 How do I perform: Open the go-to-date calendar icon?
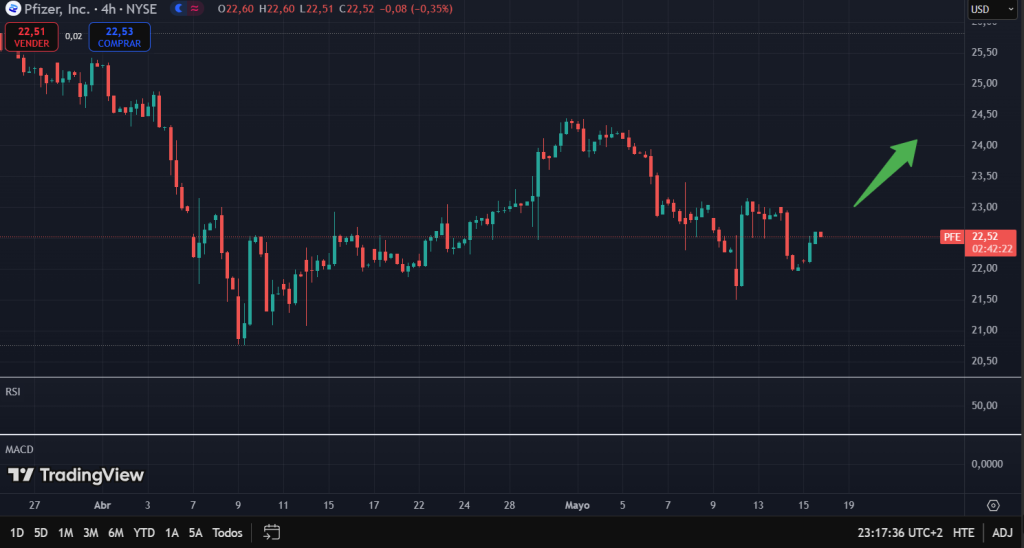(272, 532)
